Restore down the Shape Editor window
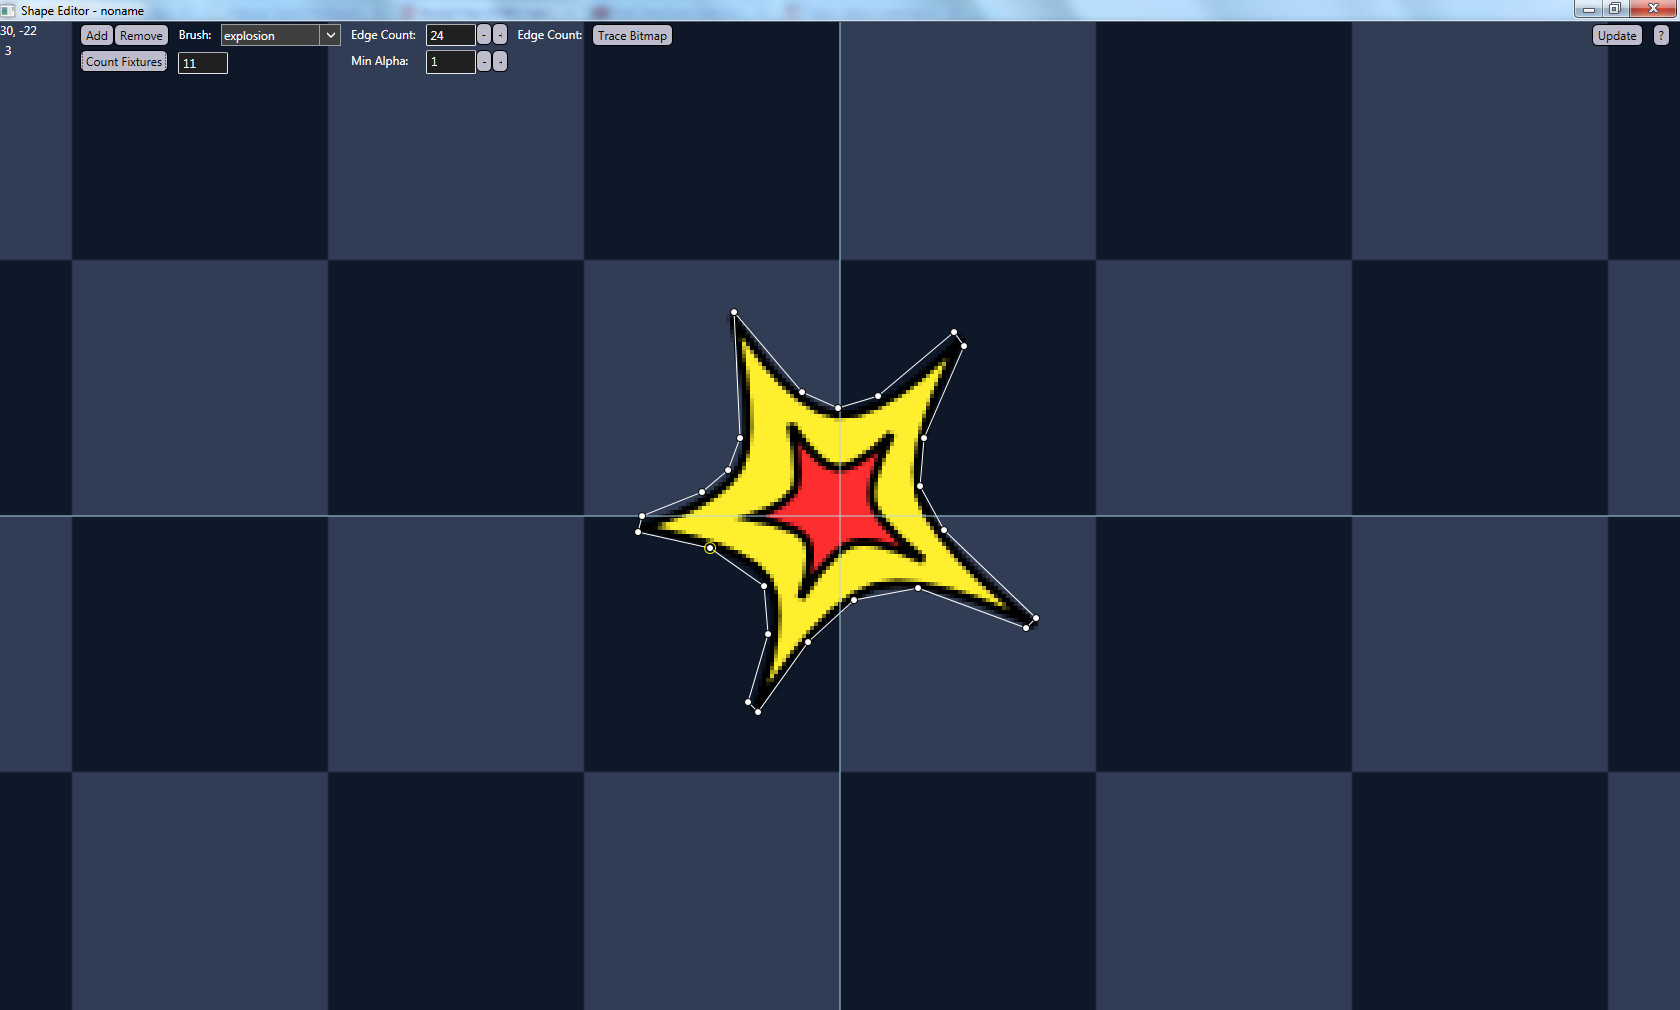The width and height of the screenshot is (1680, 1010). point(1615,9)
